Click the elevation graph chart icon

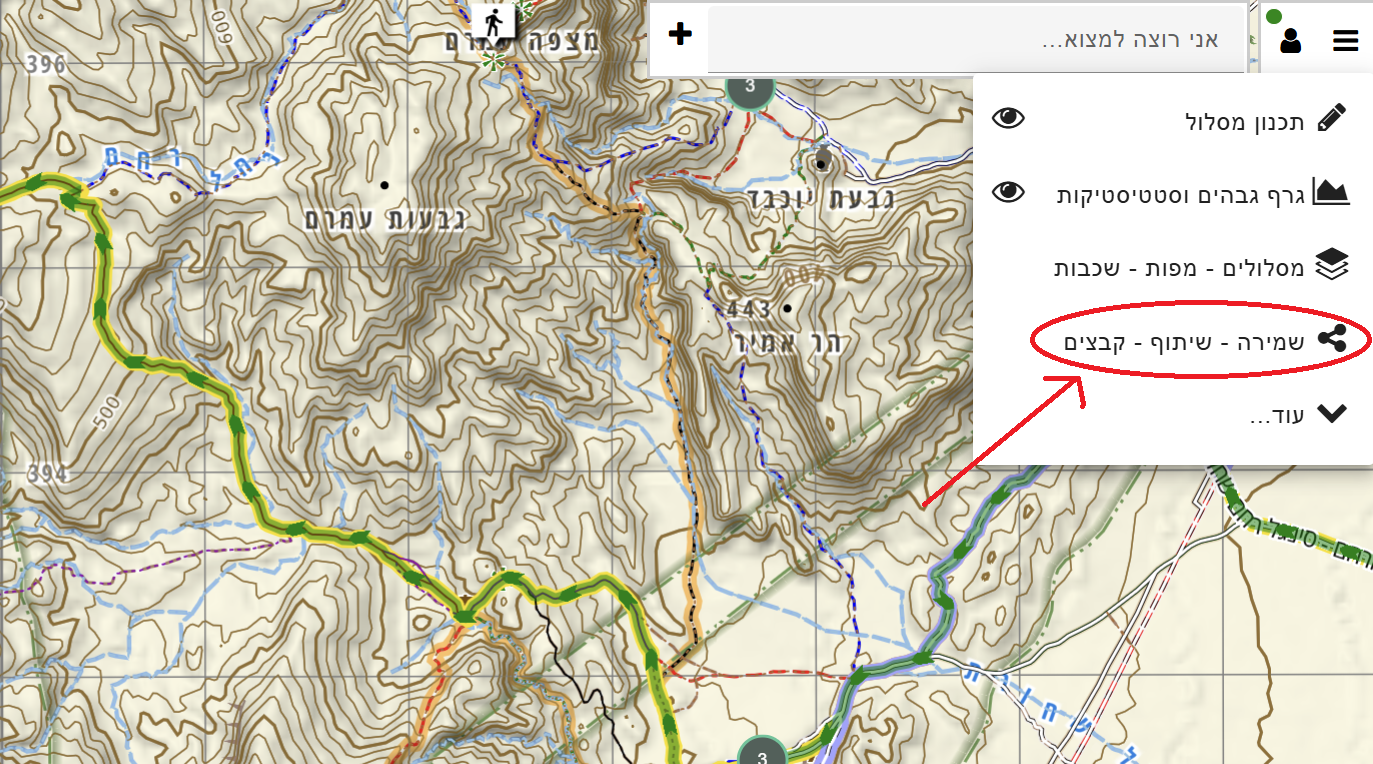click(1331, 192)
